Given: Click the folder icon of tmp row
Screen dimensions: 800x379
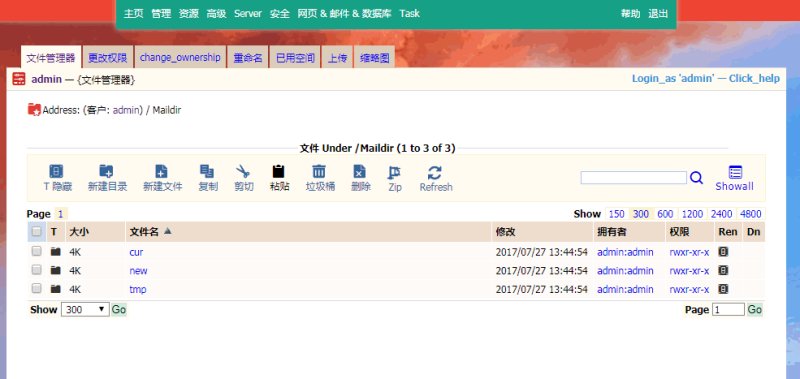Looking at the screenshot, I should coord(56,289).
